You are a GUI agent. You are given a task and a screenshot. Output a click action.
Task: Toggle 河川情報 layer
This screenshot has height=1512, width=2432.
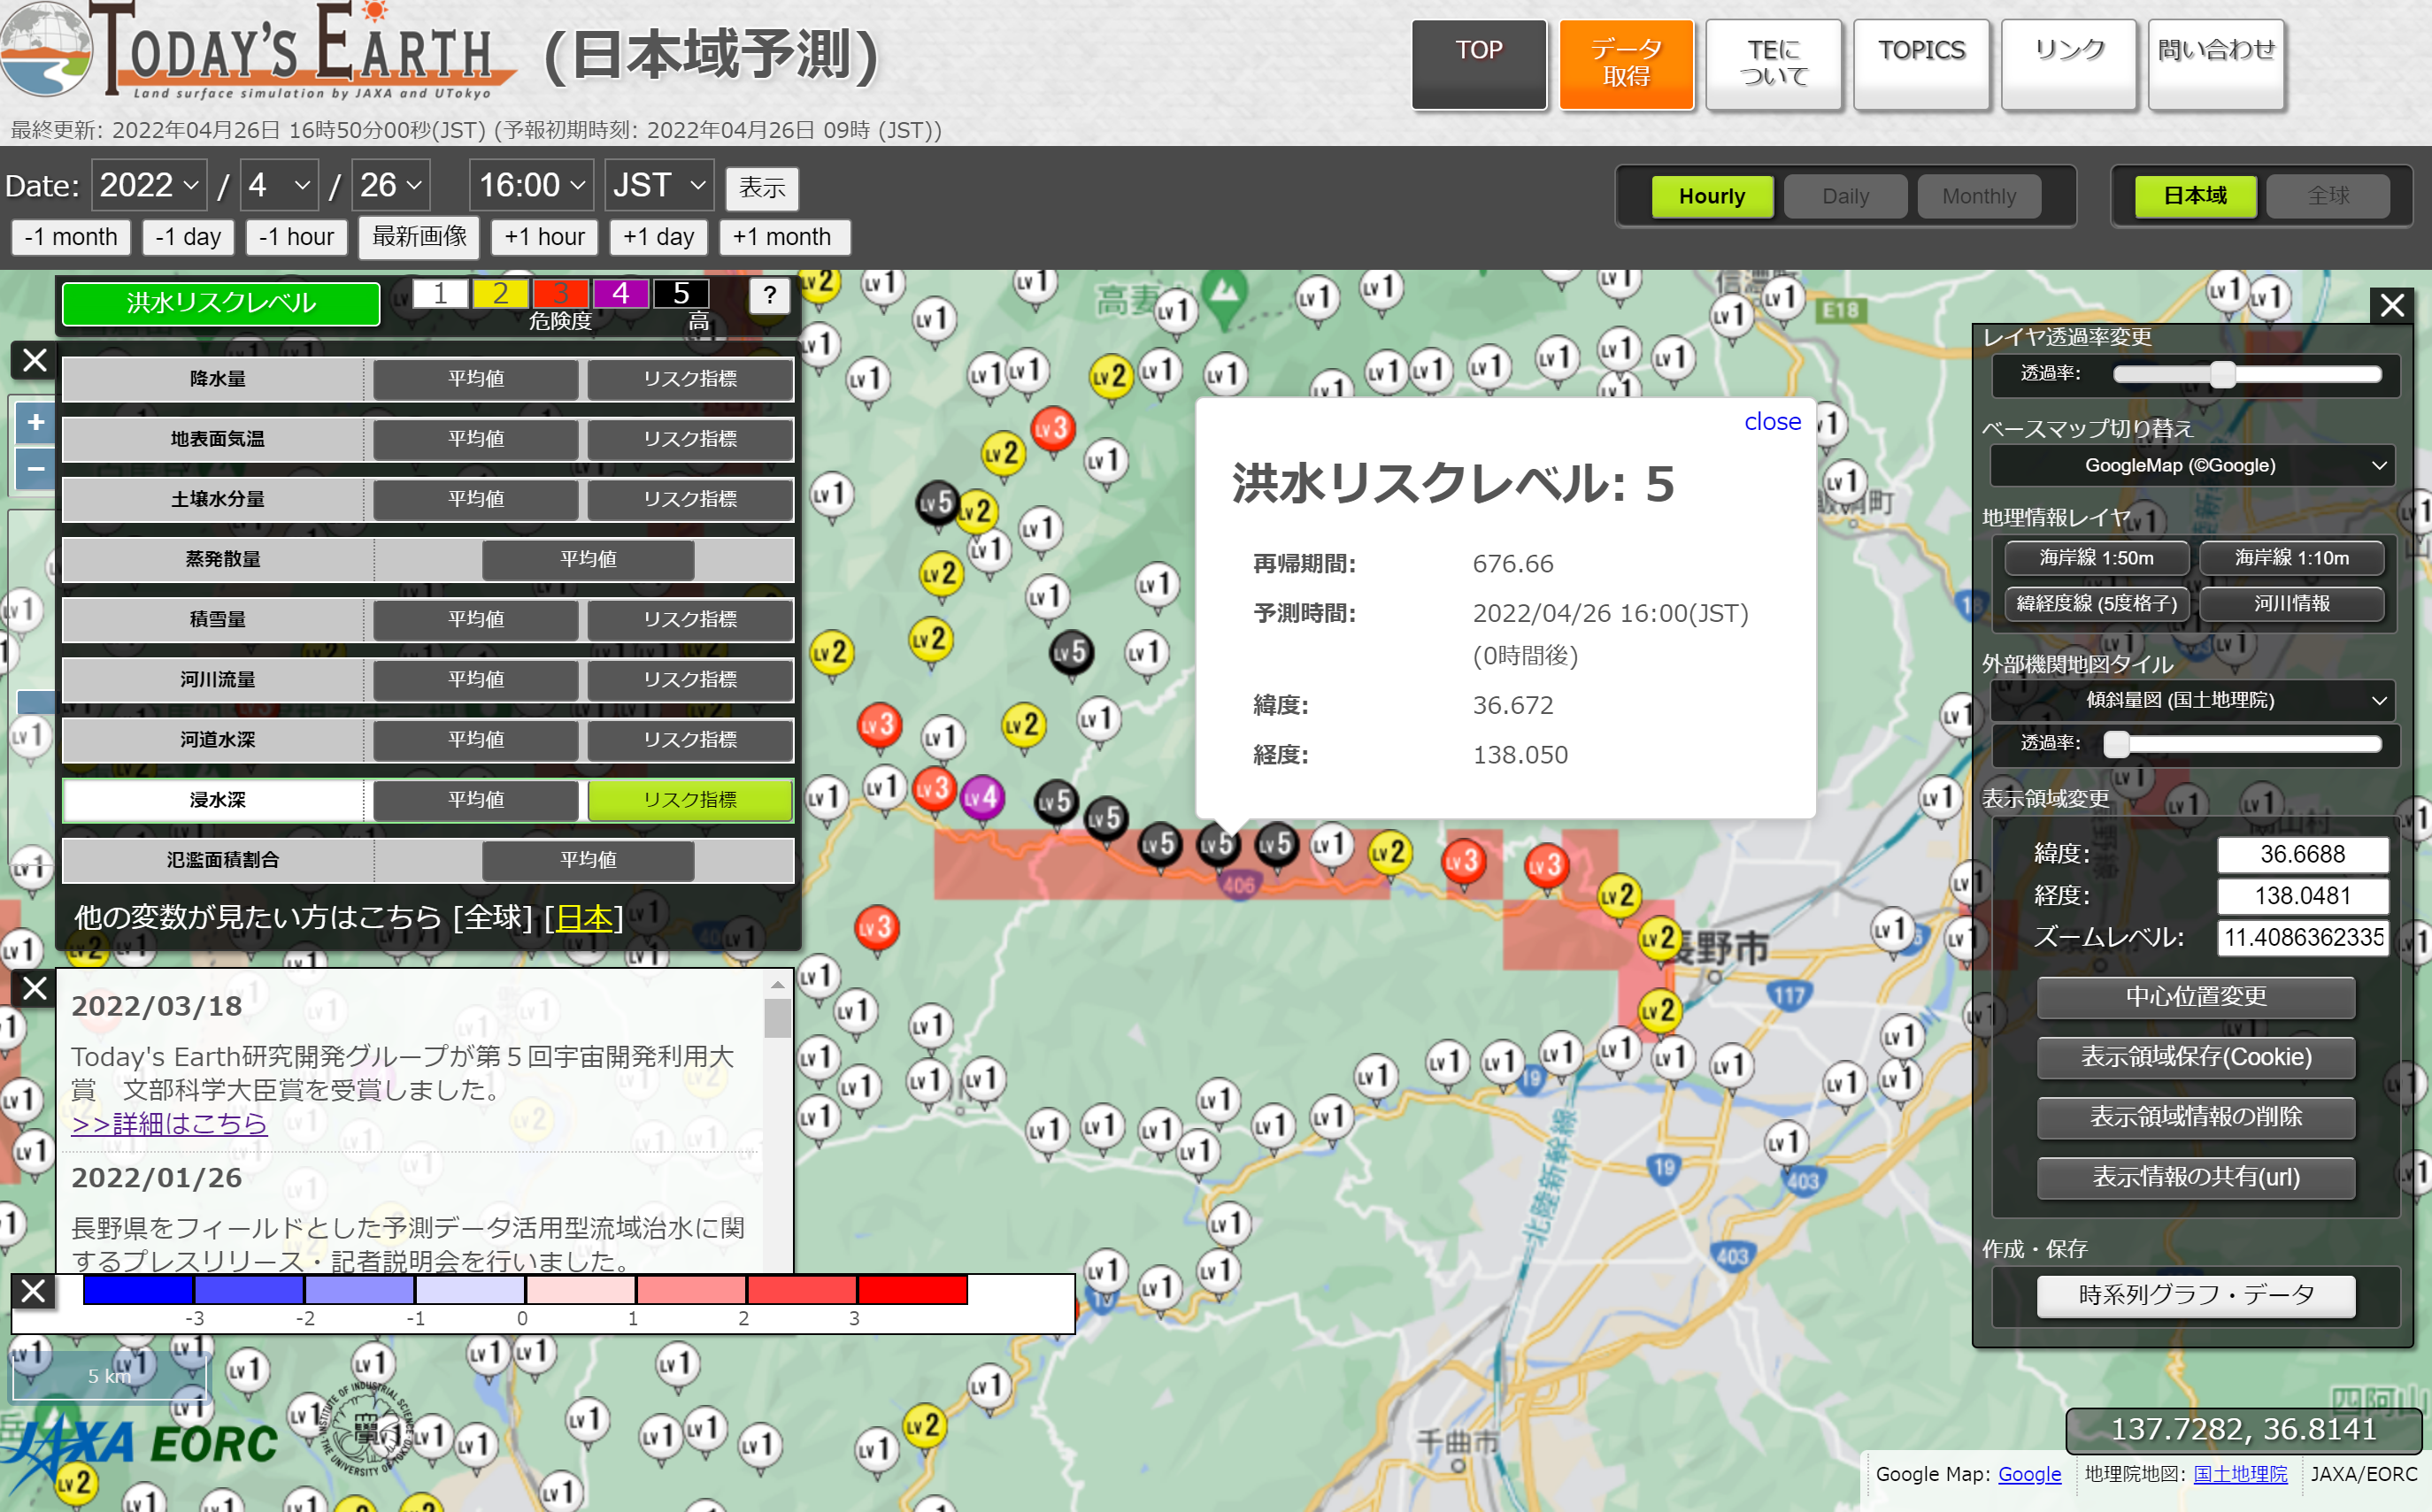coord(2291,603)
